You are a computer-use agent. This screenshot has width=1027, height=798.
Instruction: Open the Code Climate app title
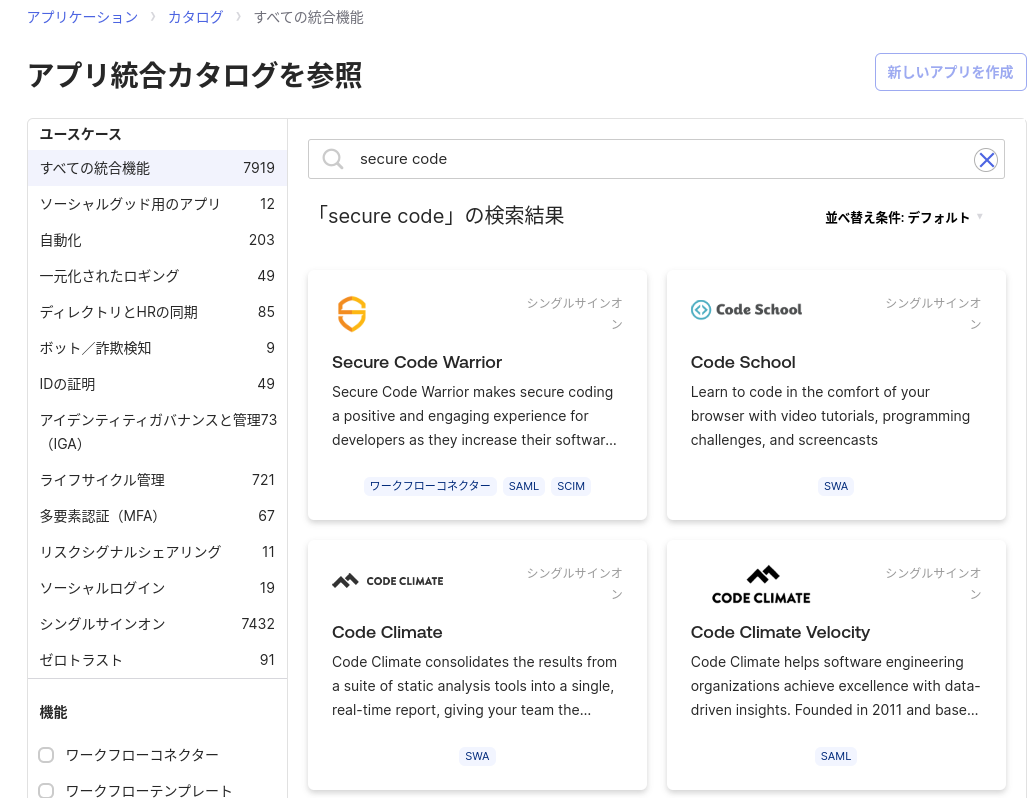coord(387,632)
